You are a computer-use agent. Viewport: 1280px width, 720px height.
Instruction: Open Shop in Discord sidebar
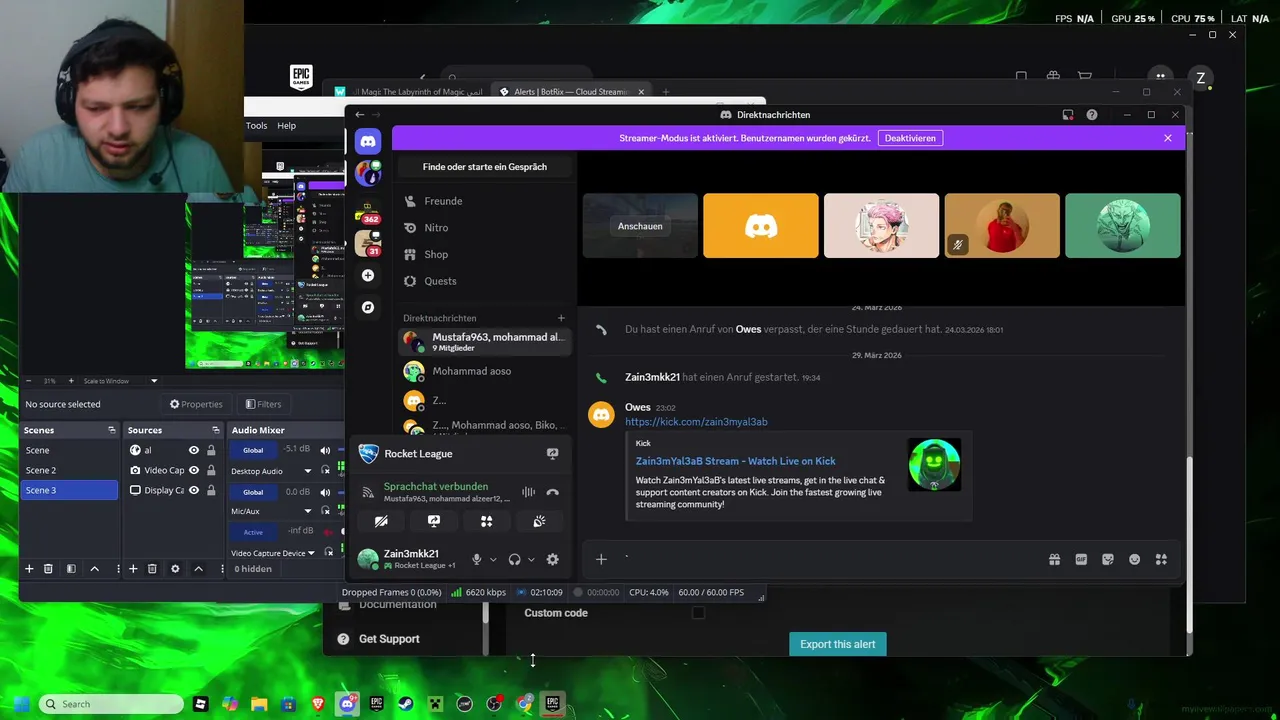(484, 255)
